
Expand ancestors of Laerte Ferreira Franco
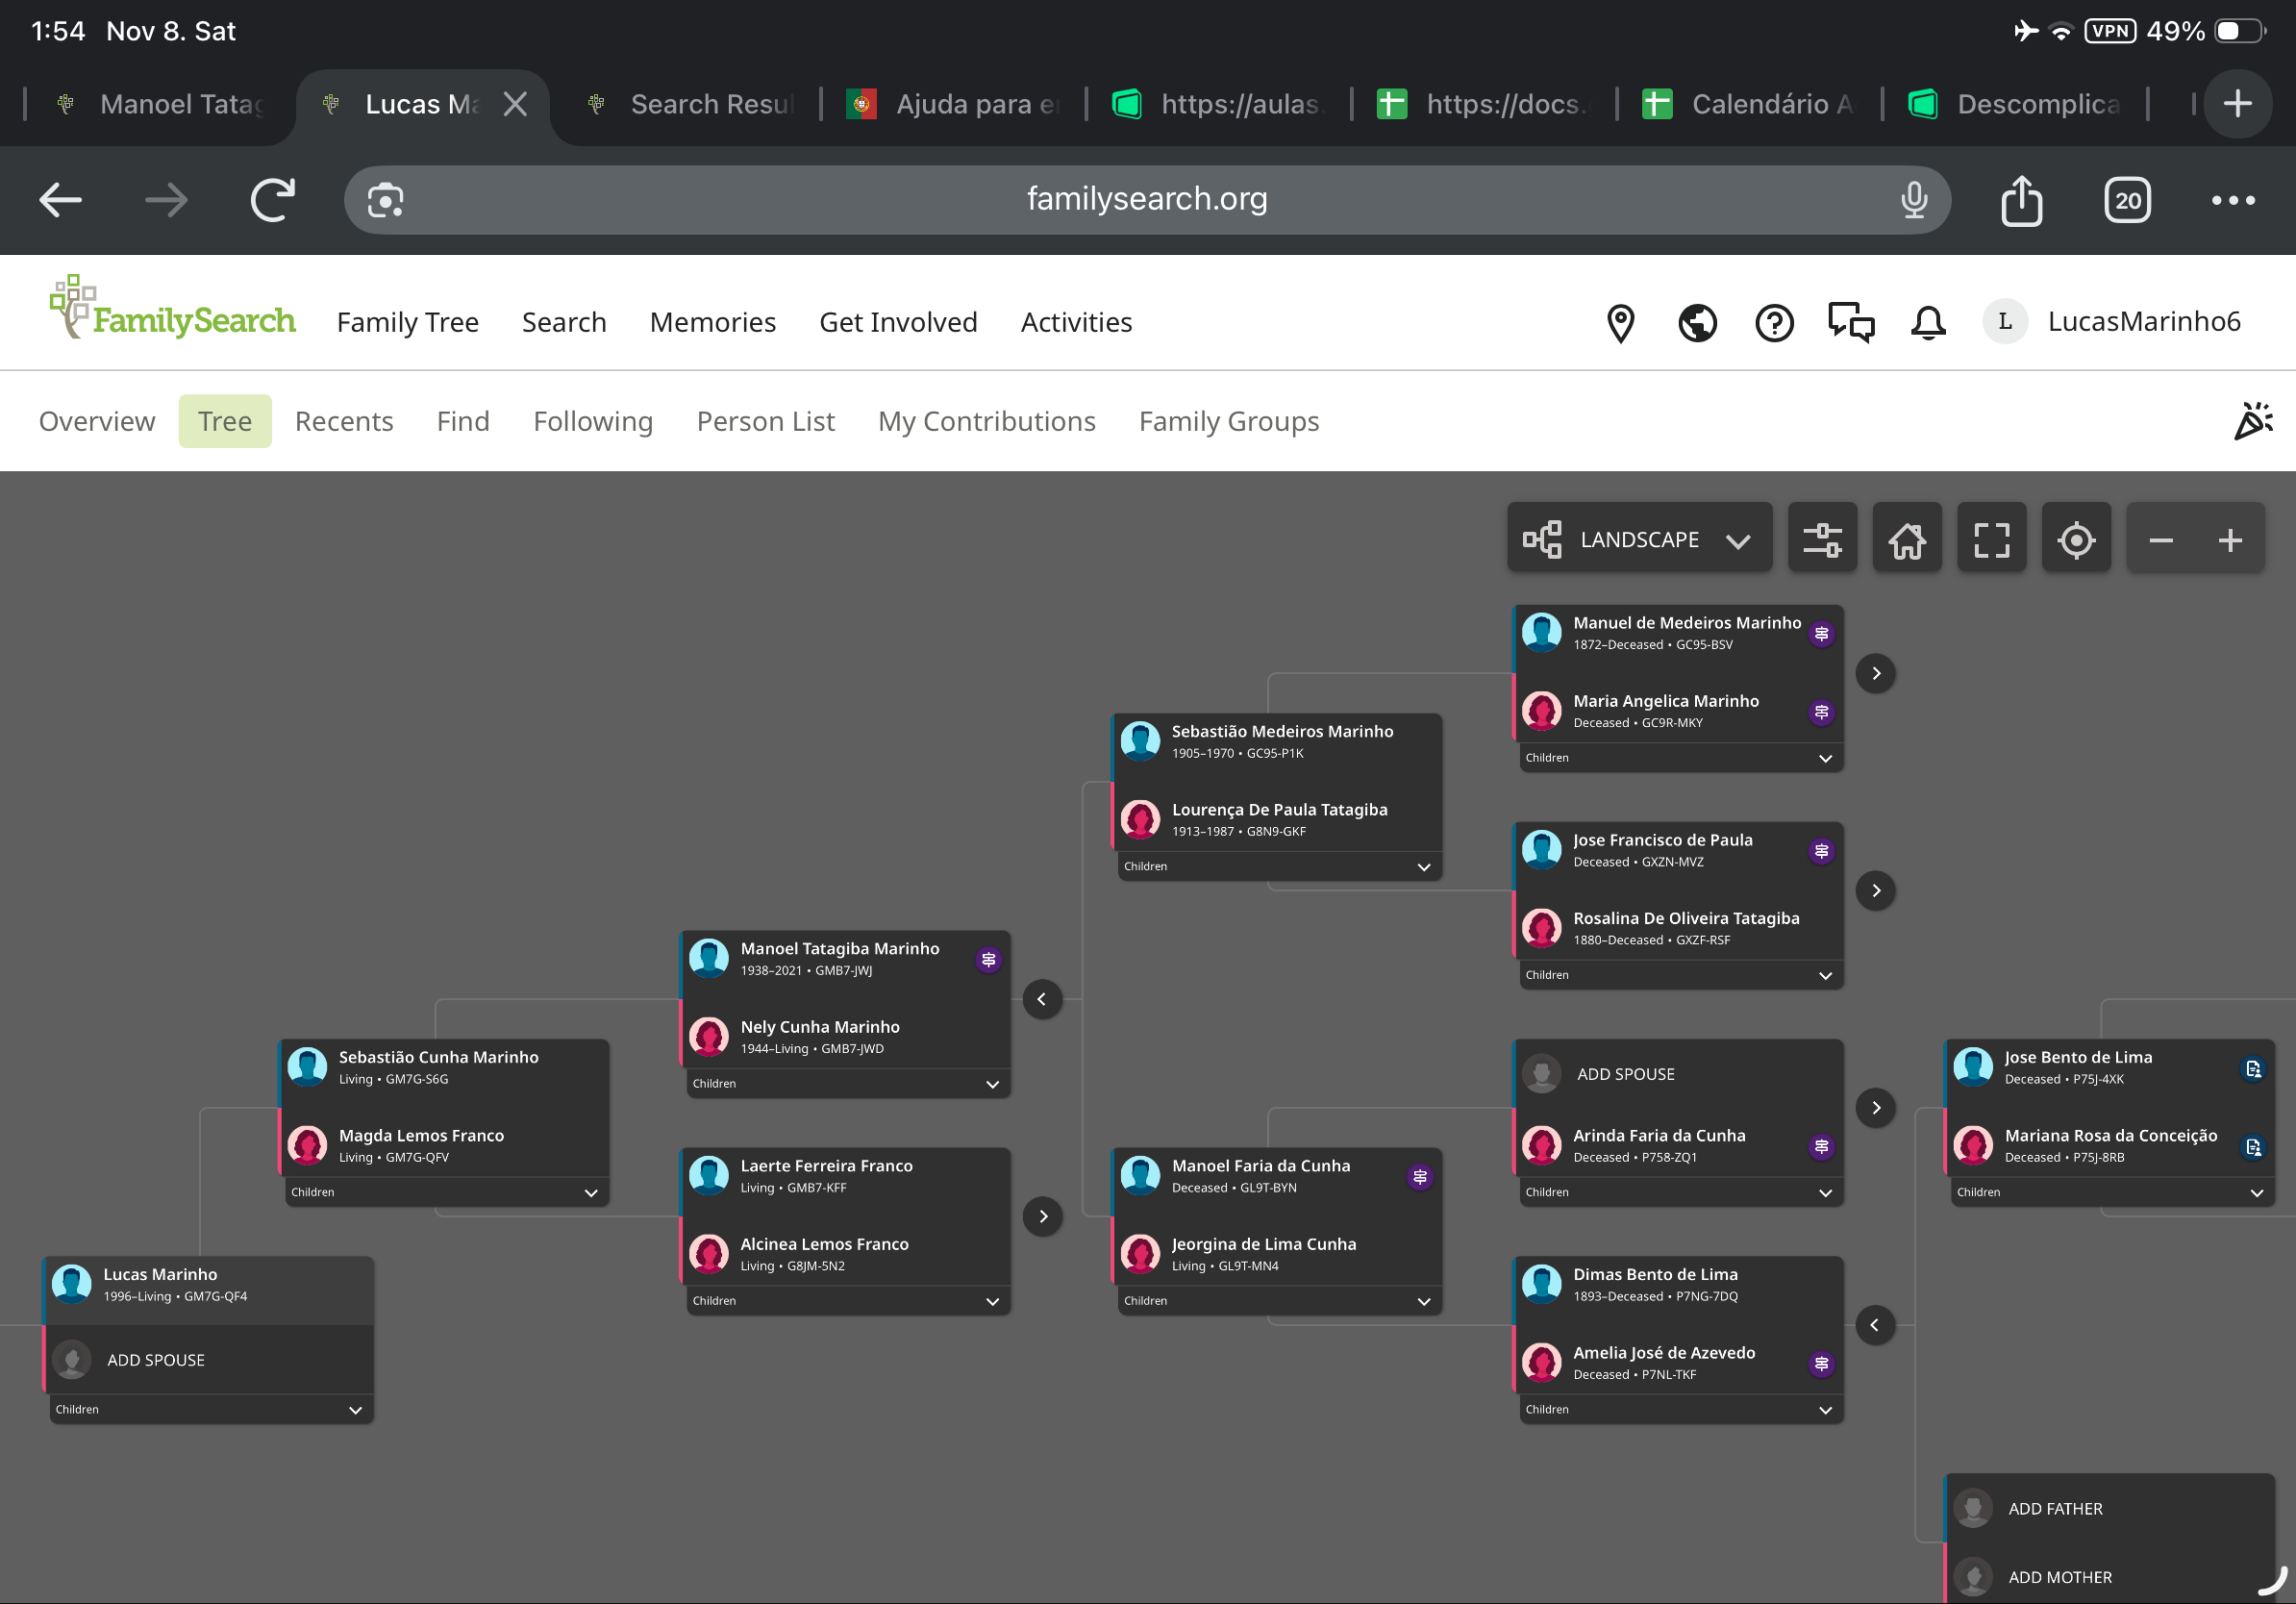(x=1042, y=1216)
